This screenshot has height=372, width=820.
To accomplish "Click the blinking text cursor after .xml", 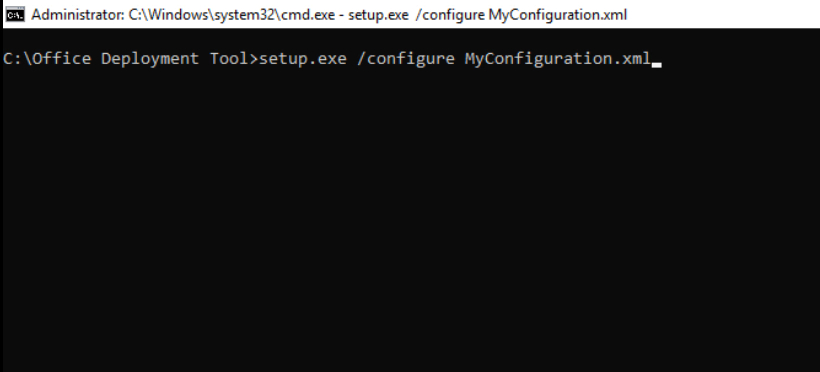I will click(x=656, y=65).
